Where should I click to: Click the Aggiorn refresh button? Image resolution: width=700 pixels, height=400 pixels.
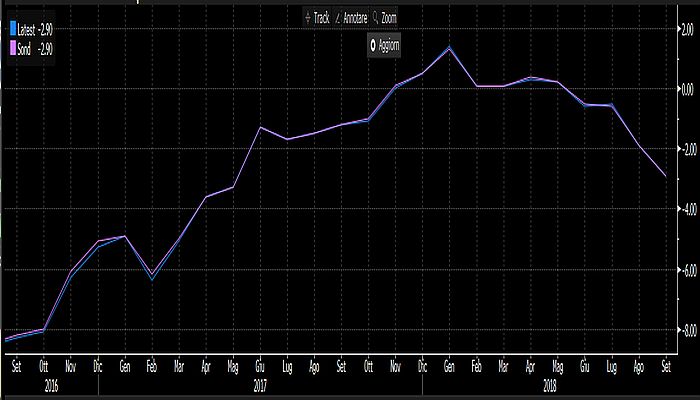[x=384, y=45]
